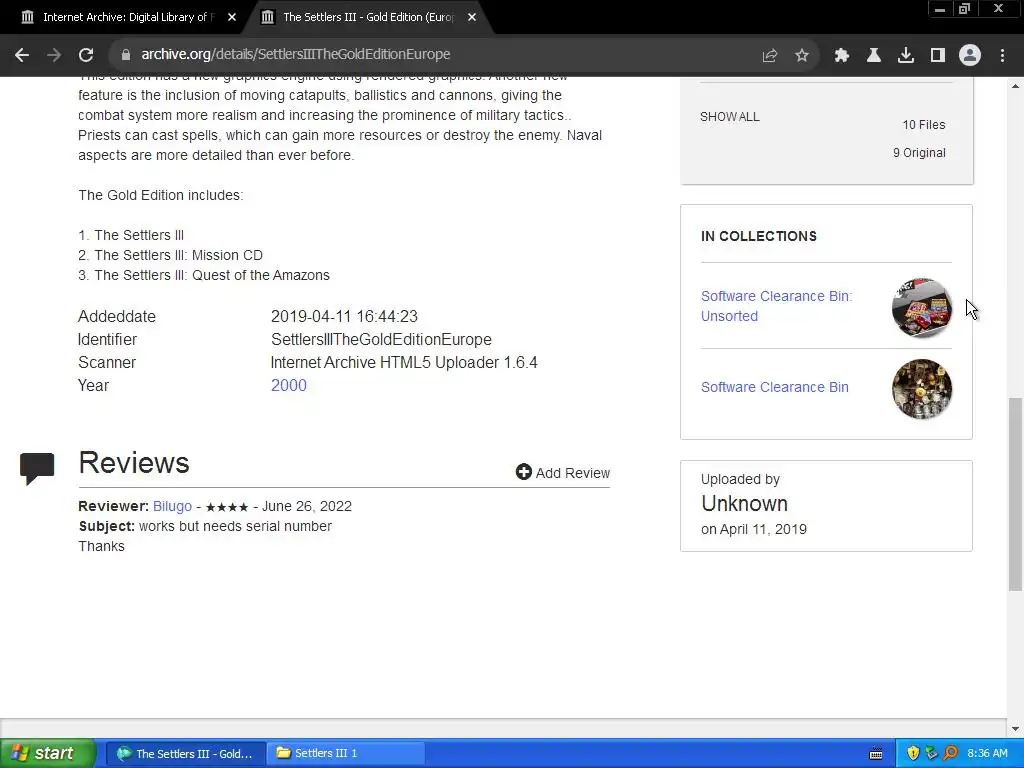Click the archive.org address bar URL

tap(296, 54)
